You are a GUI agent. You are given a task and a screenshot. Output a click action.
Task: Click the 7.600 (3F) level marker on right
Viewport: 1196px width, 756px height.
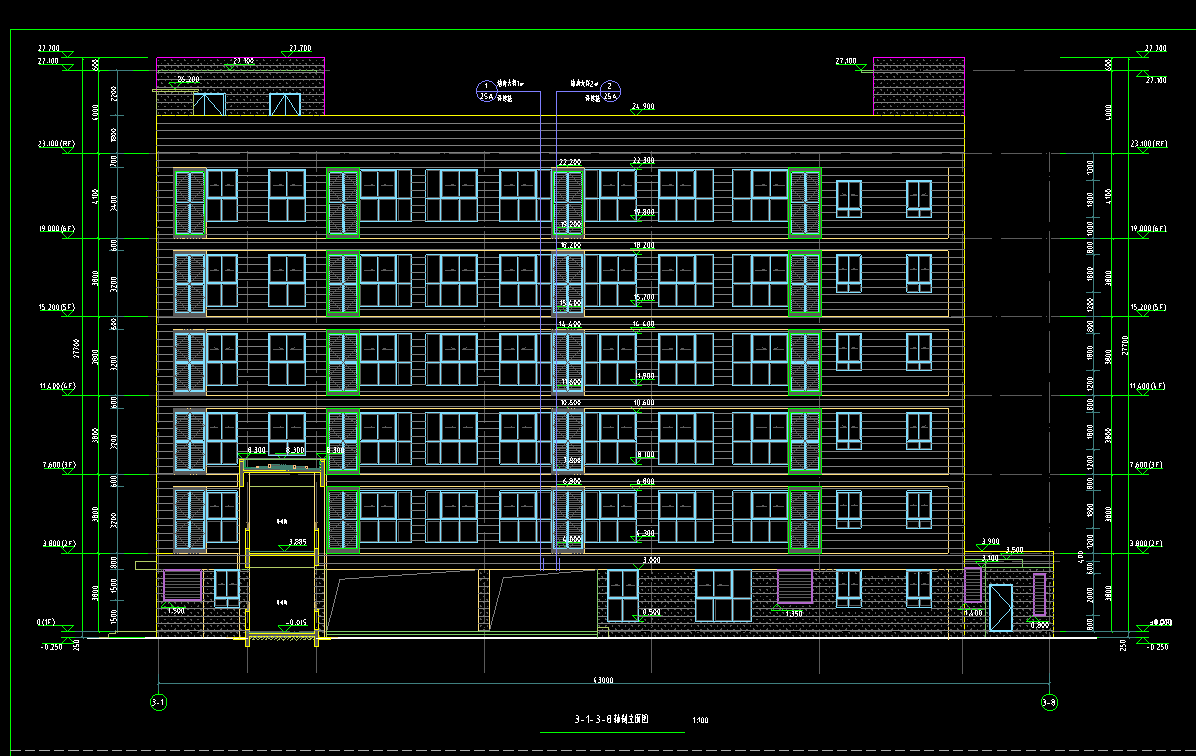(1148, 465)
